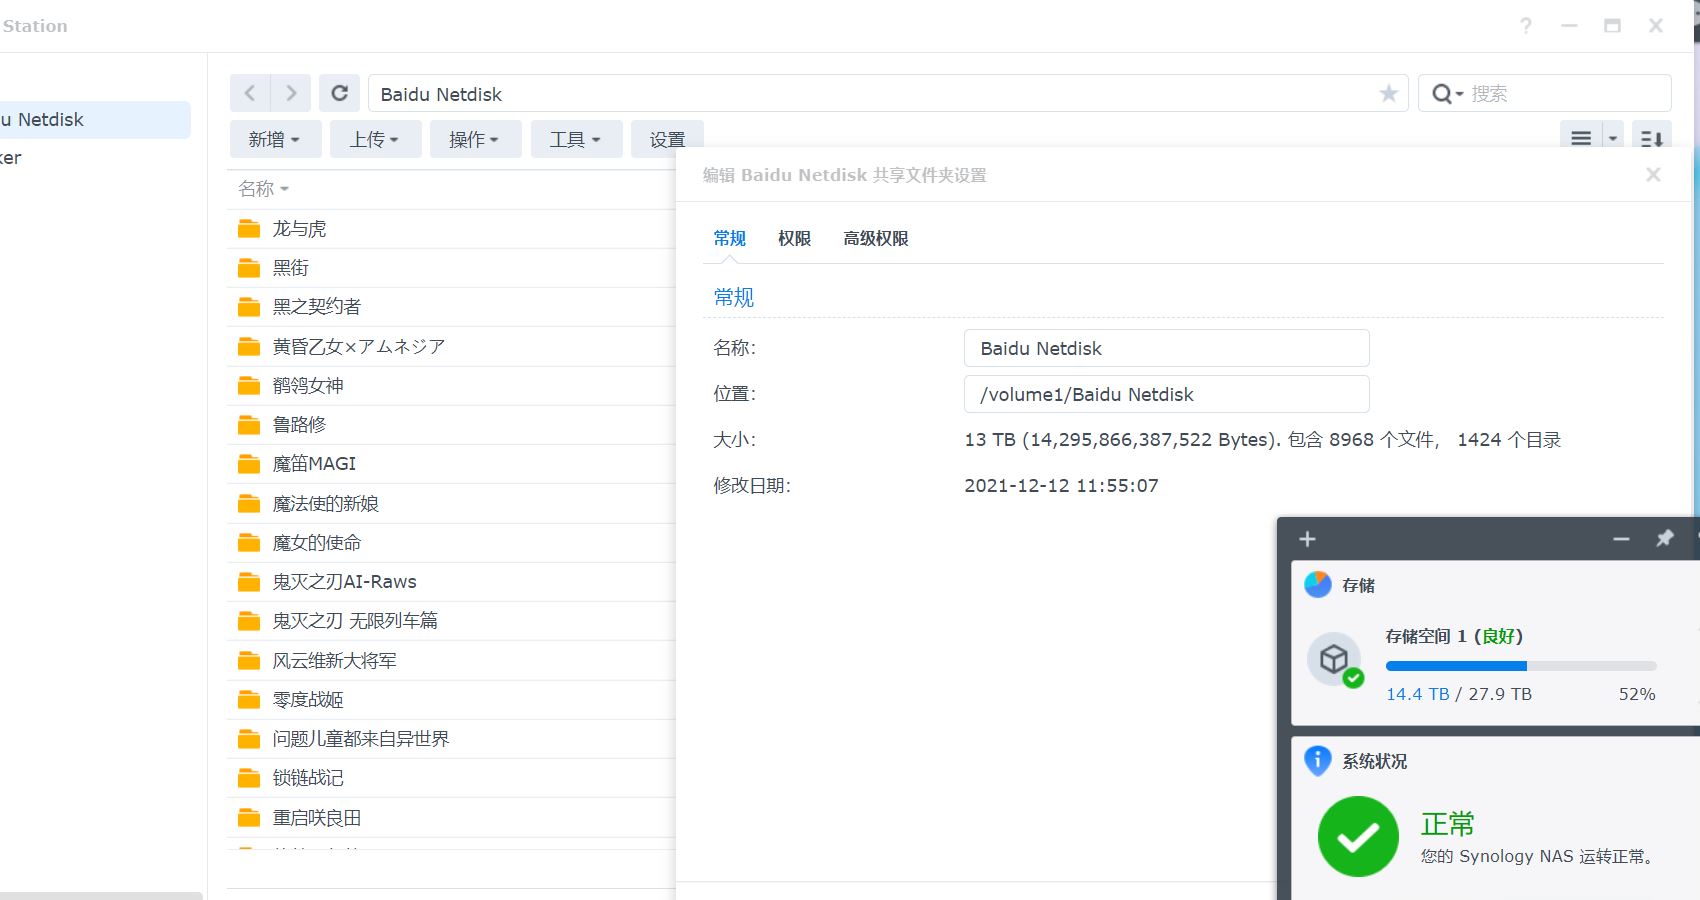Click the storage volume cube icon

tap(1334, 659)
